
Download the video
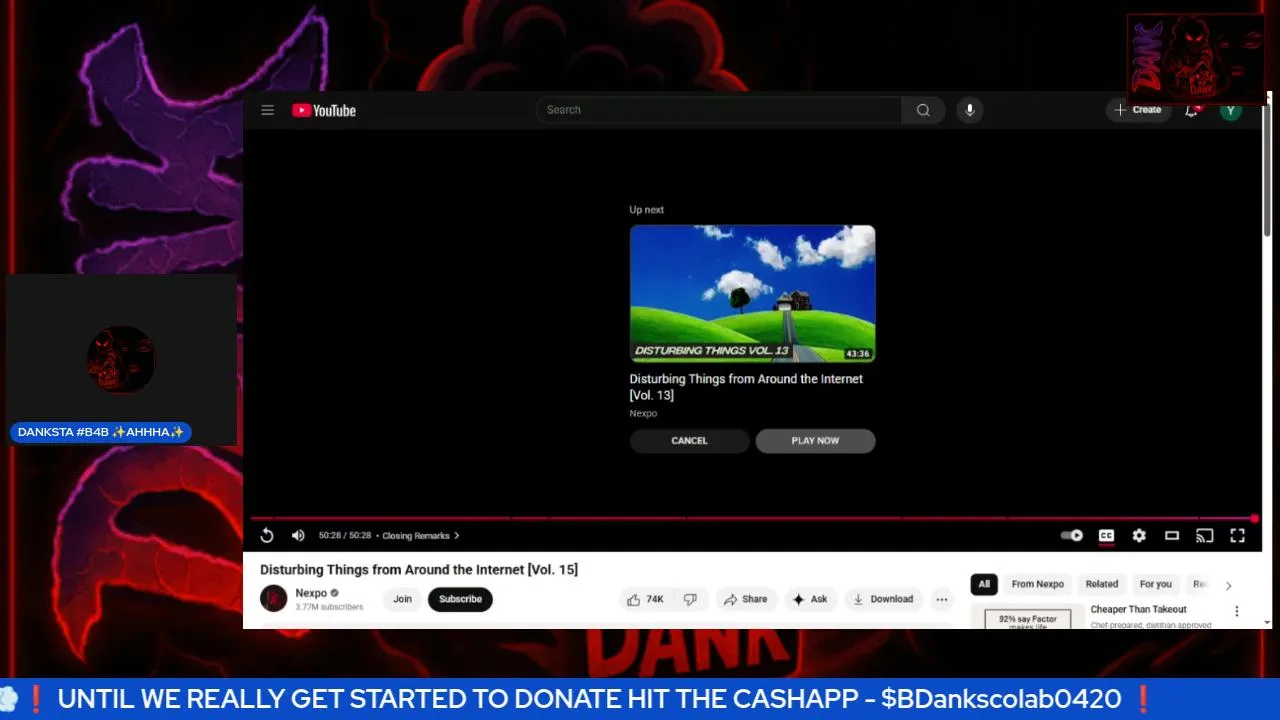(x=883, y=599)
